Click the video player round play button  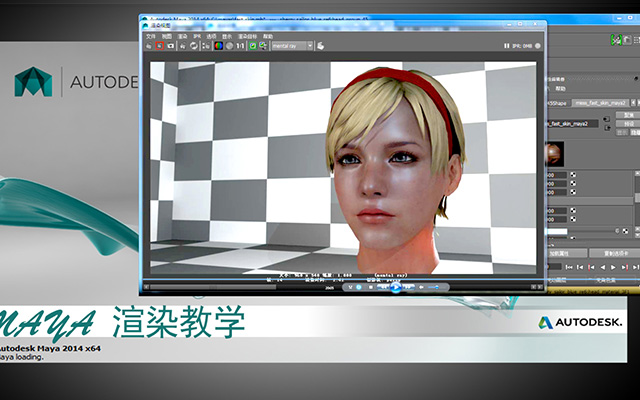pyautogui.click(x=396, y=287)
